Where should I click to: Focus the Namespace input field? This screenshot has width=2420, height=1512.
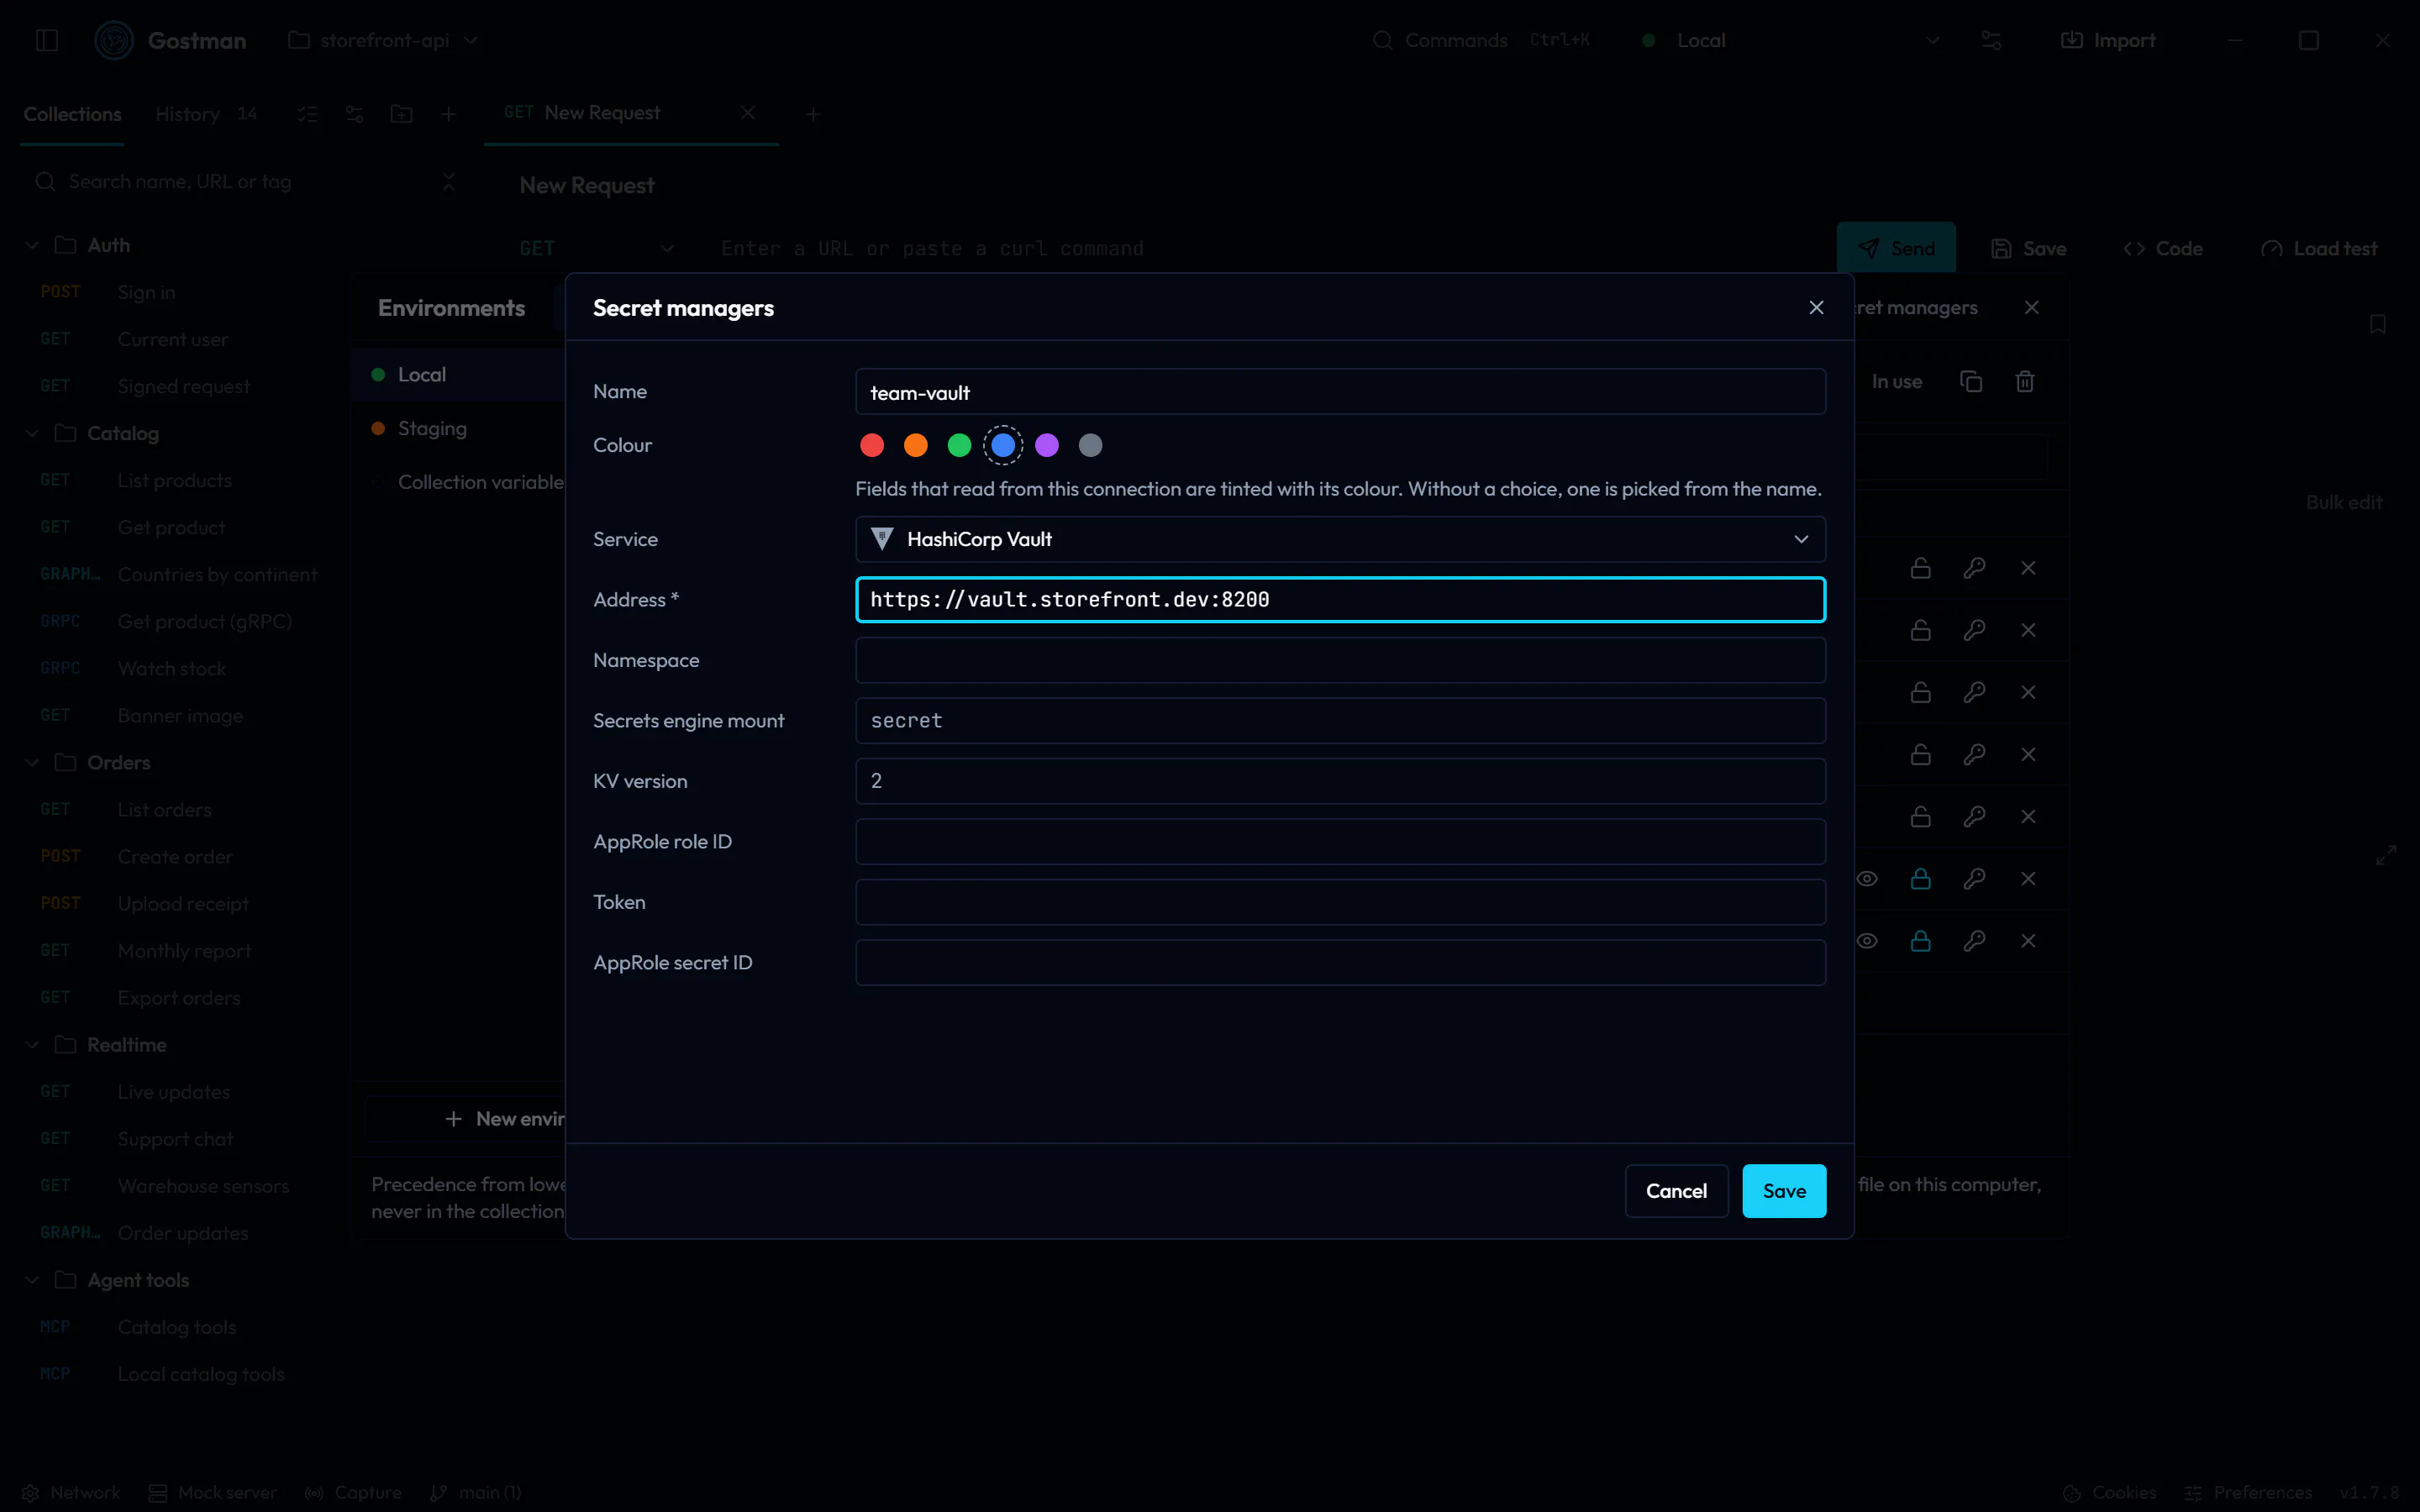[1340, 660]
